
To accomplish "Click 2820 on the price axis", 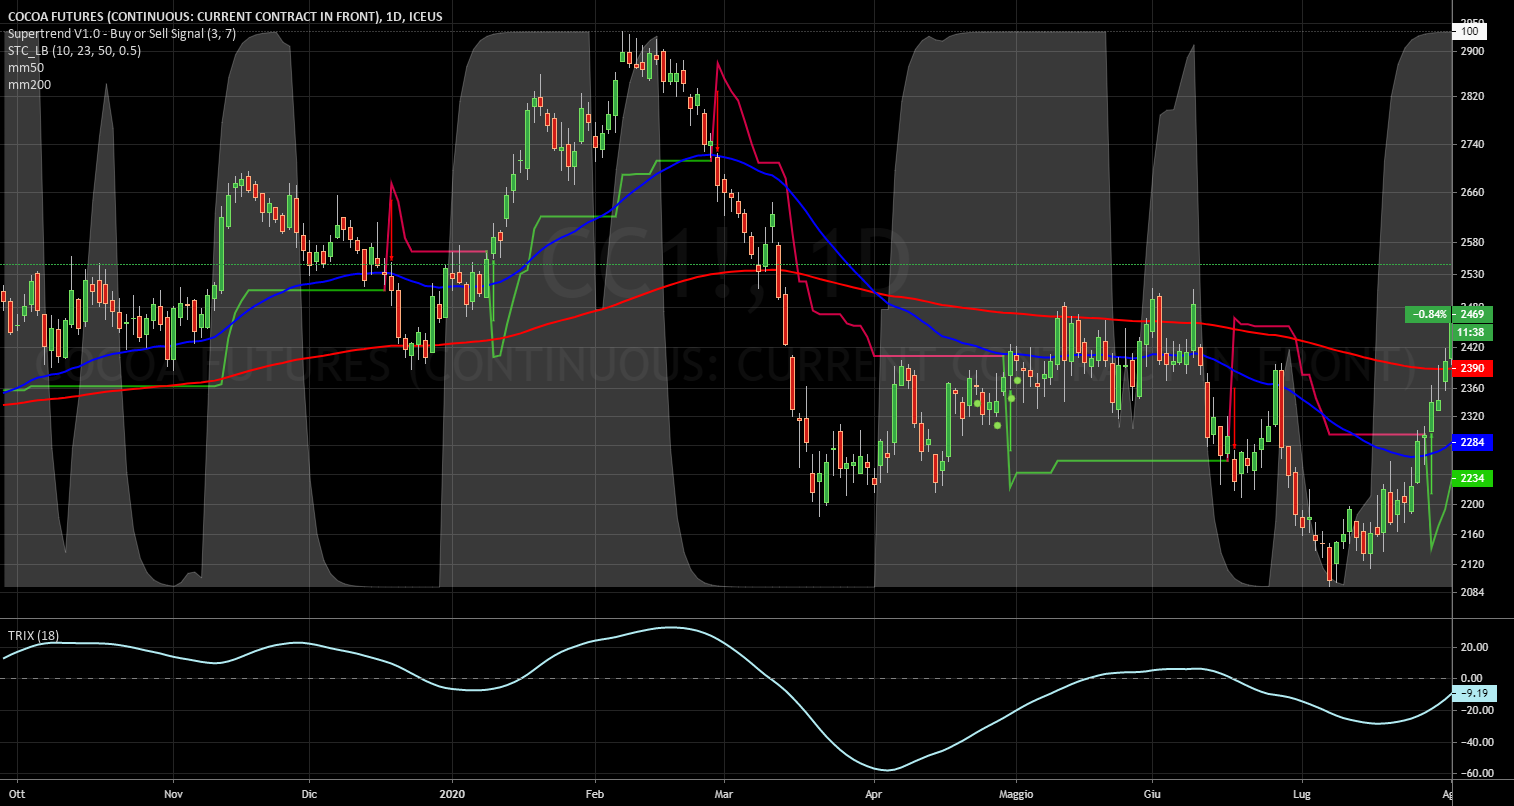I will [1472, 97].
